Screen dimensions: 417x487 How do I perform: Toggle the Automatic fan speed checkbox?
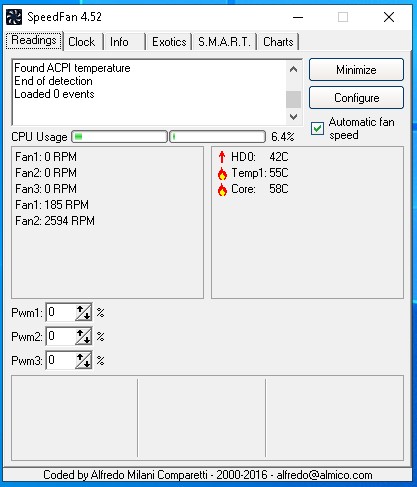point(317,128)
